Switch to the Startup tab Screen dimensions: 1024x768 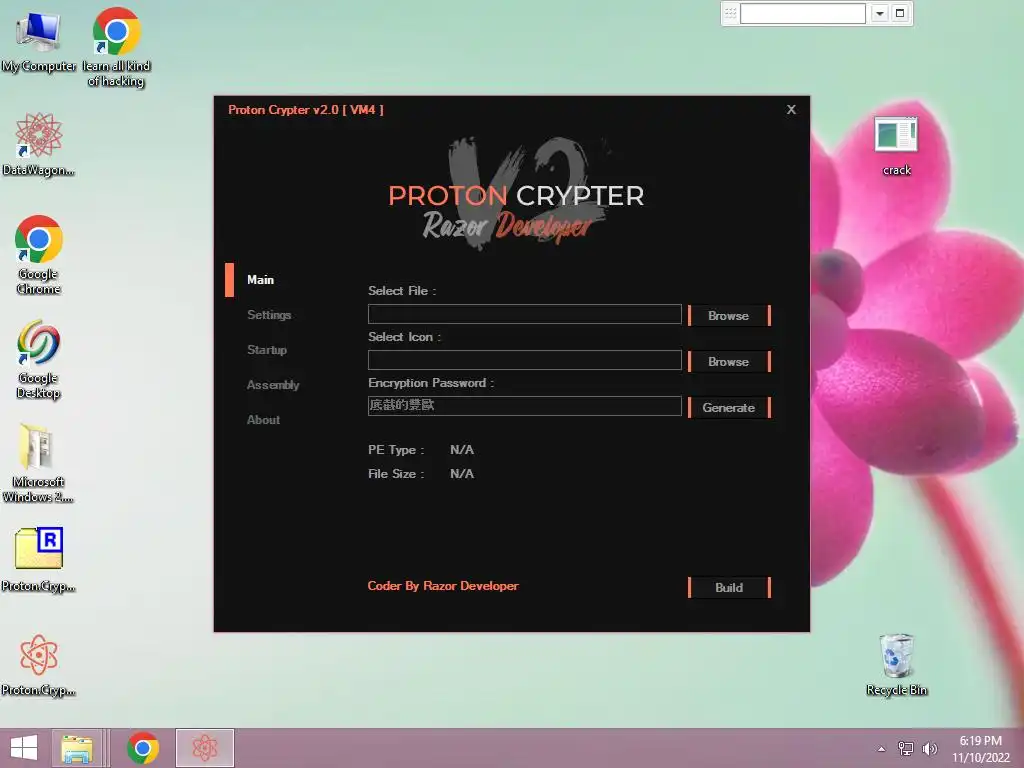click(x=267, y=350)
